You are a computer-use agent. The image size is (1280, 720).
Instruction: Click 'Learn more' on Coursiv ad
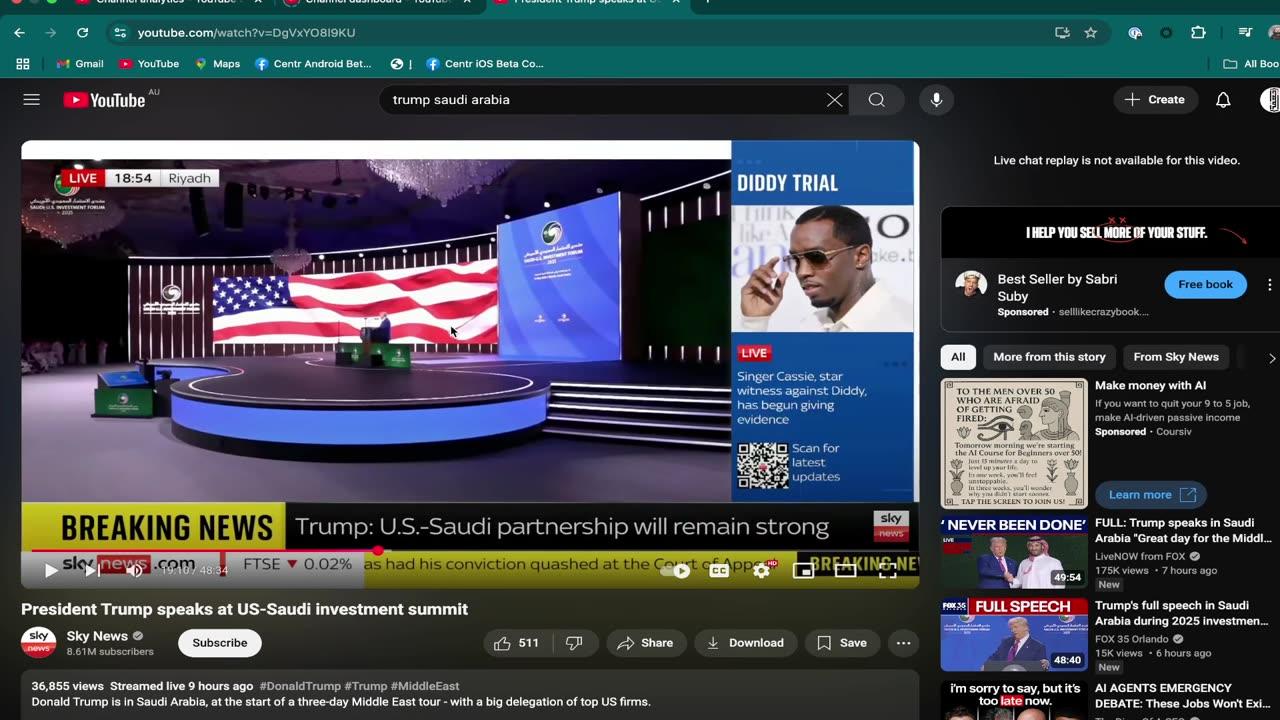[x=1150, y=495]
